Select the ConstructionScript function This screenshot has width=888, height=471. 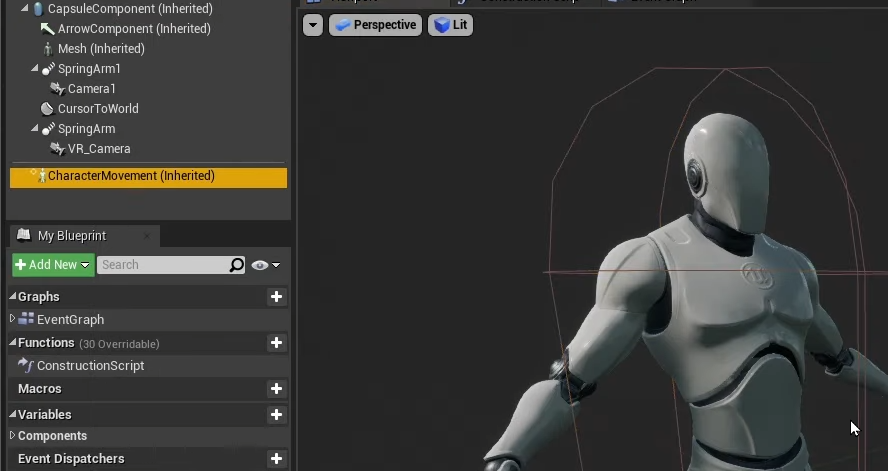point(91,366)
